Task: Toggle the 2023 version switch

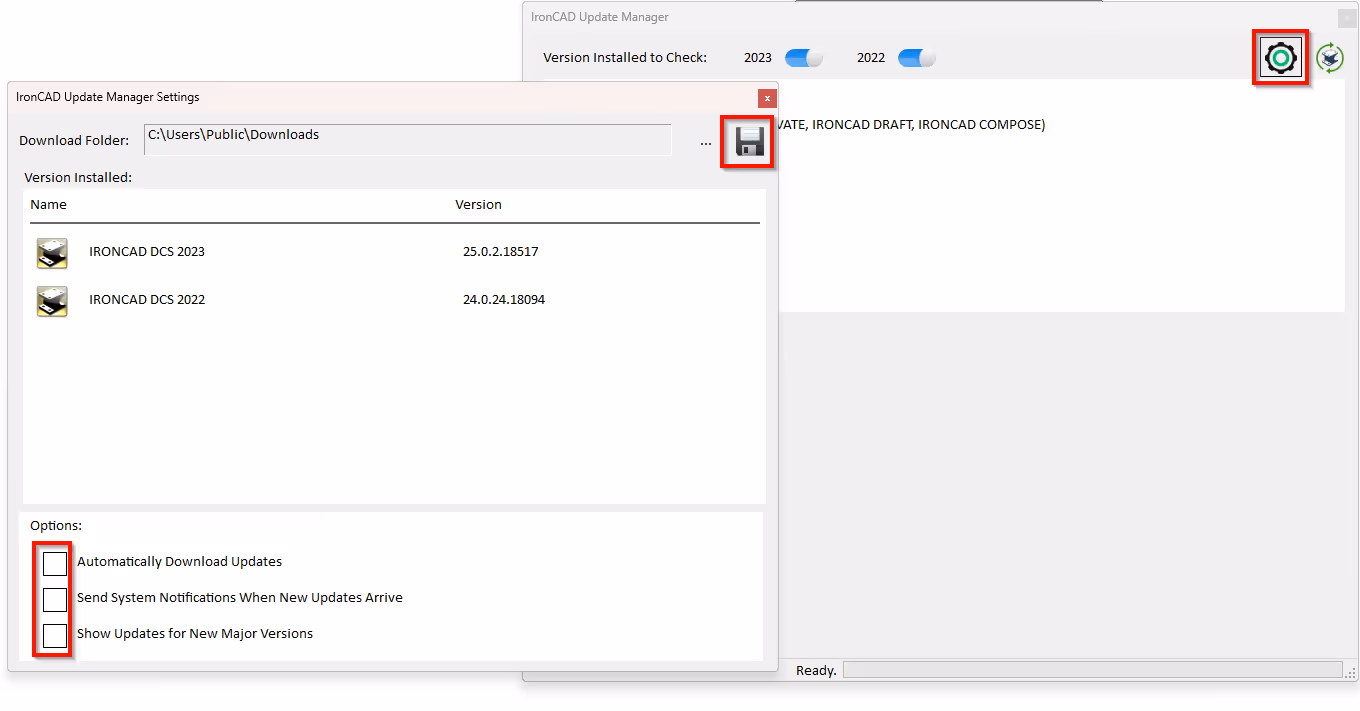Action: (x=804, y=58)
